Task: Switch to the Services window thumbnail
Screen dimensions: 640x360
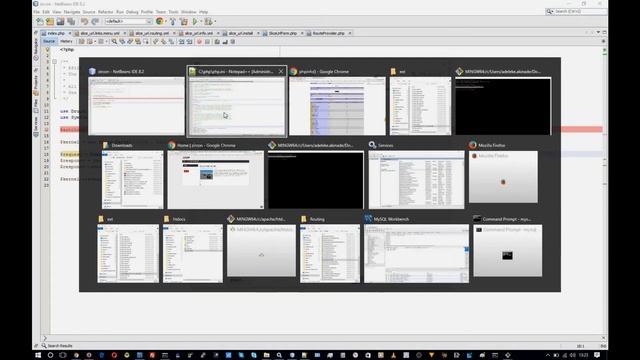Action: [416, 175]
